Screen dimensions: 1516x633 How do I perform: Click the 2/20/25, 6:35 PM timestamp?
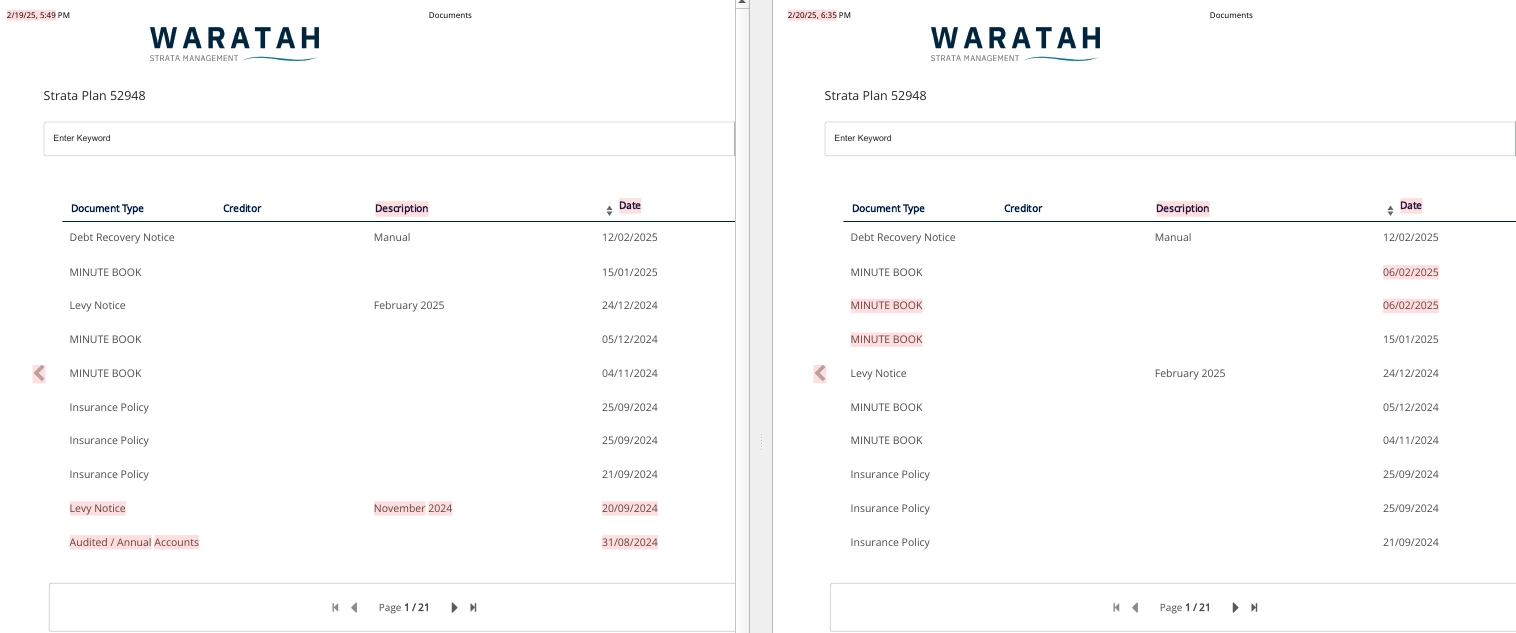(819, 15)
